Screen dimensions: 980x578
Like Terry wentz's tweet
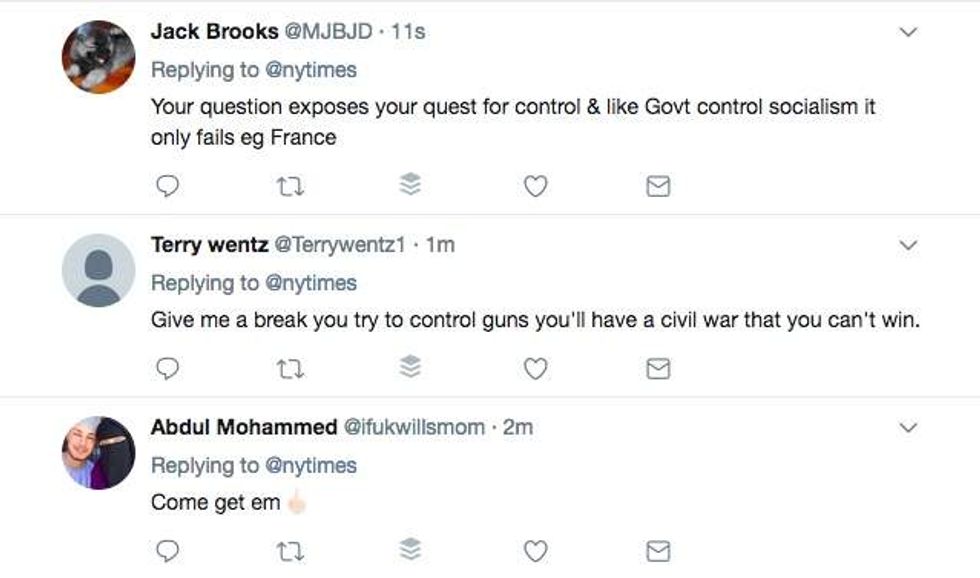[x=536, y=369]
